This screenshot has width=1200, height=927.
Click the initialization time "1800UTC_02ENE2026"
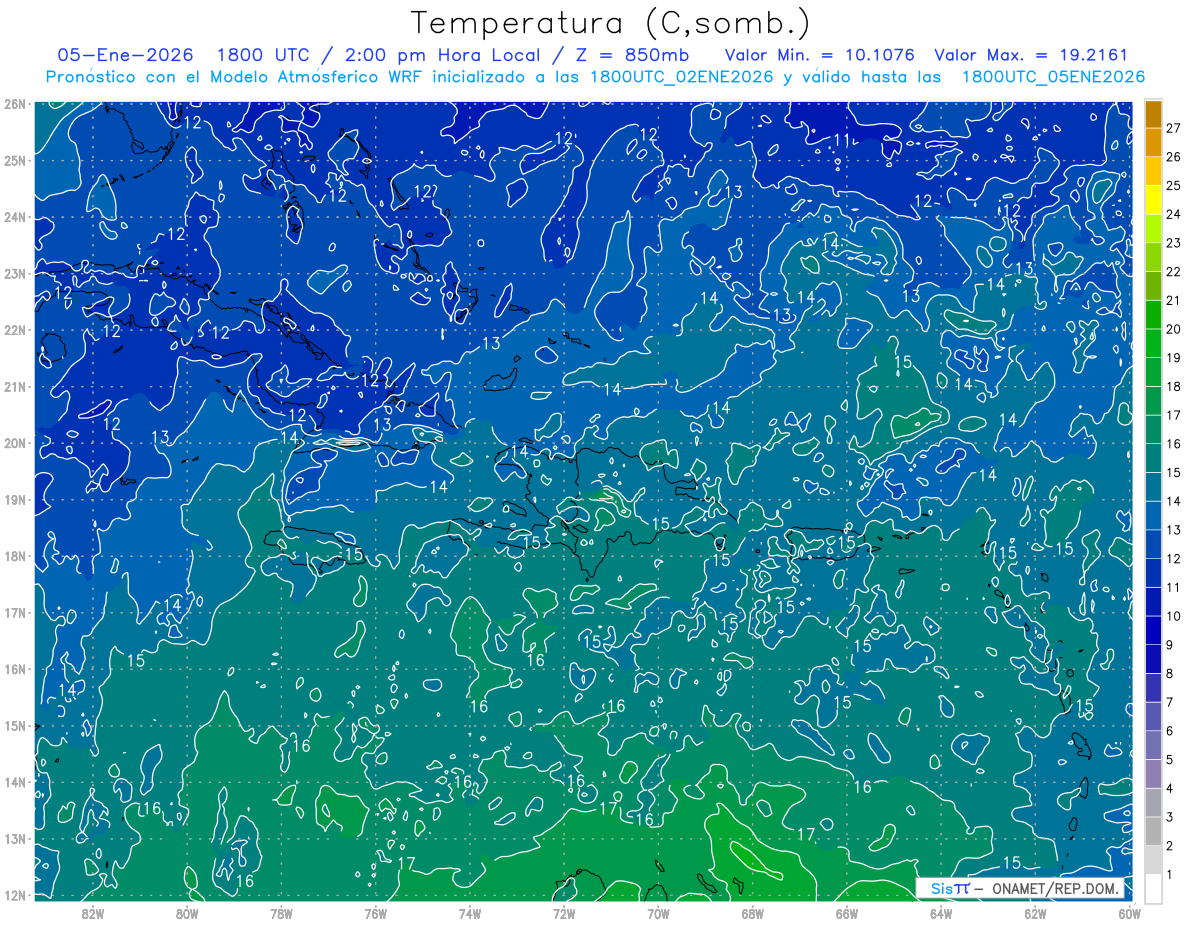682,77
